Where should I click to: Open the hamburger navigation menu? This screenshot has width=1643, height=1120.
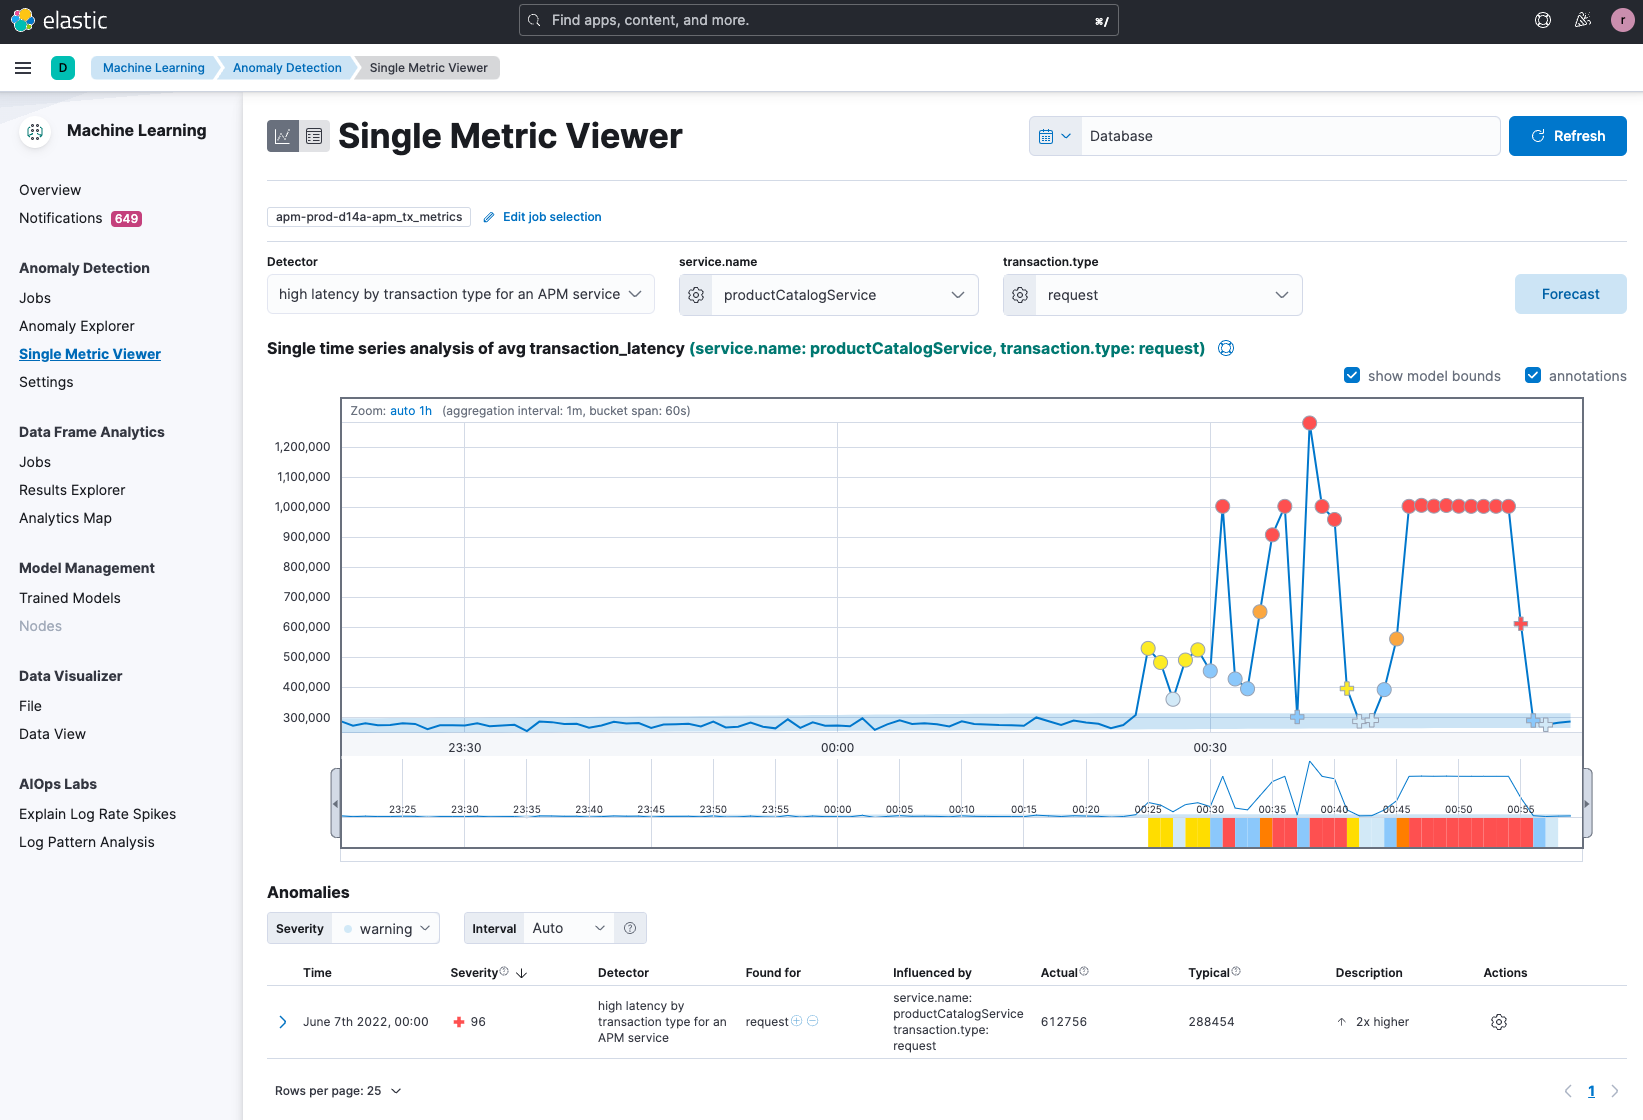point(23,68)
